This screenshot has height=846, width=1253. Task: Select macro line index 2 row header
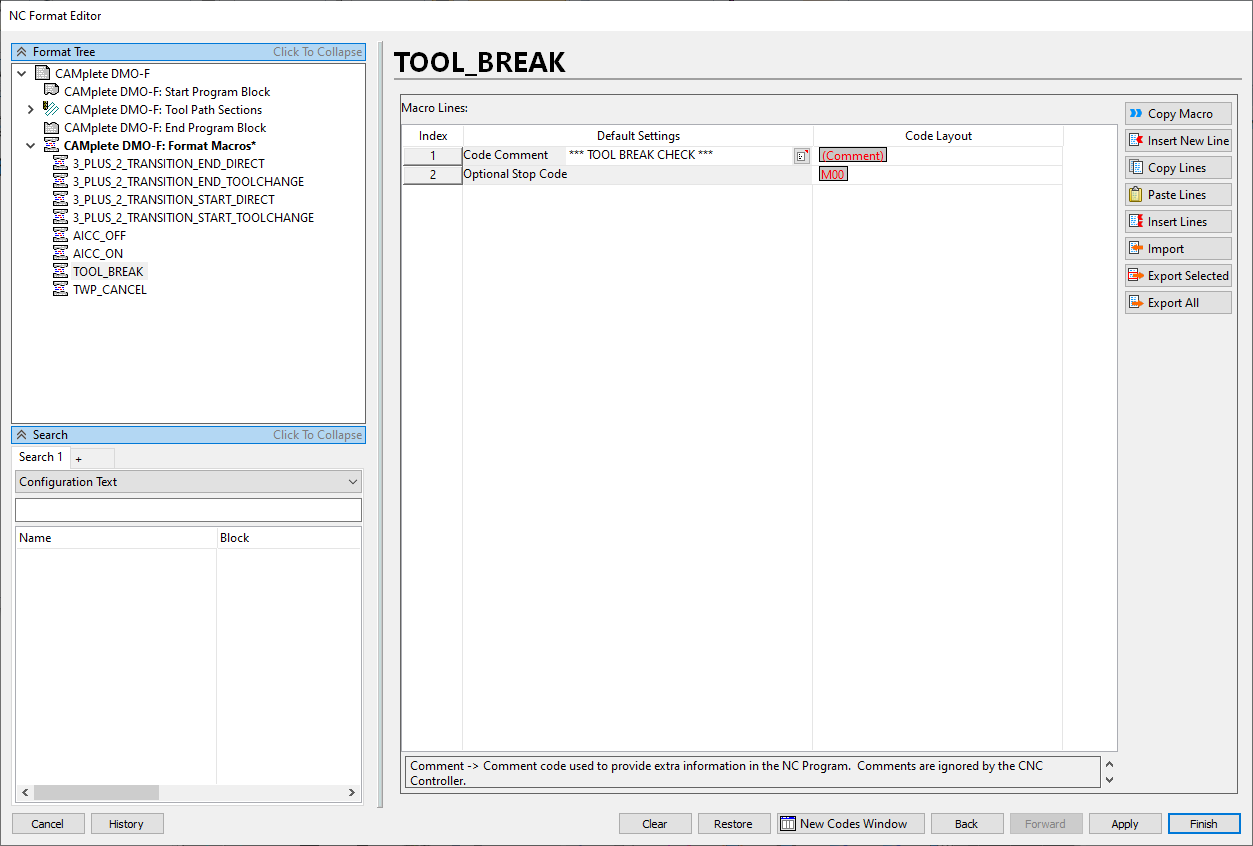pyautogui.click(x=433, y=175)
